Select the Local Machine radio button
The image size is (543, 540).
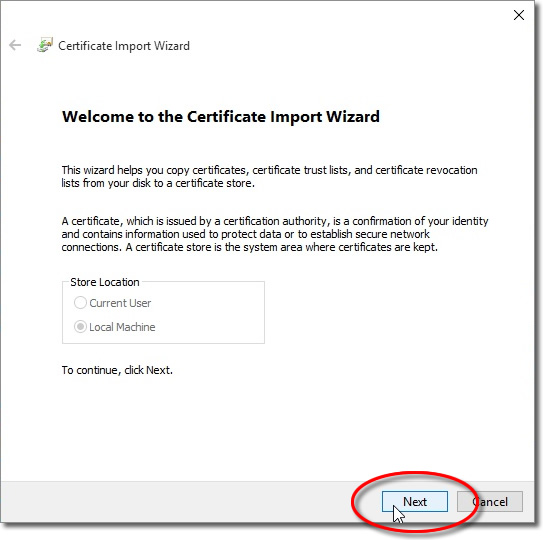pyautogui.click(x=80, y=327)
